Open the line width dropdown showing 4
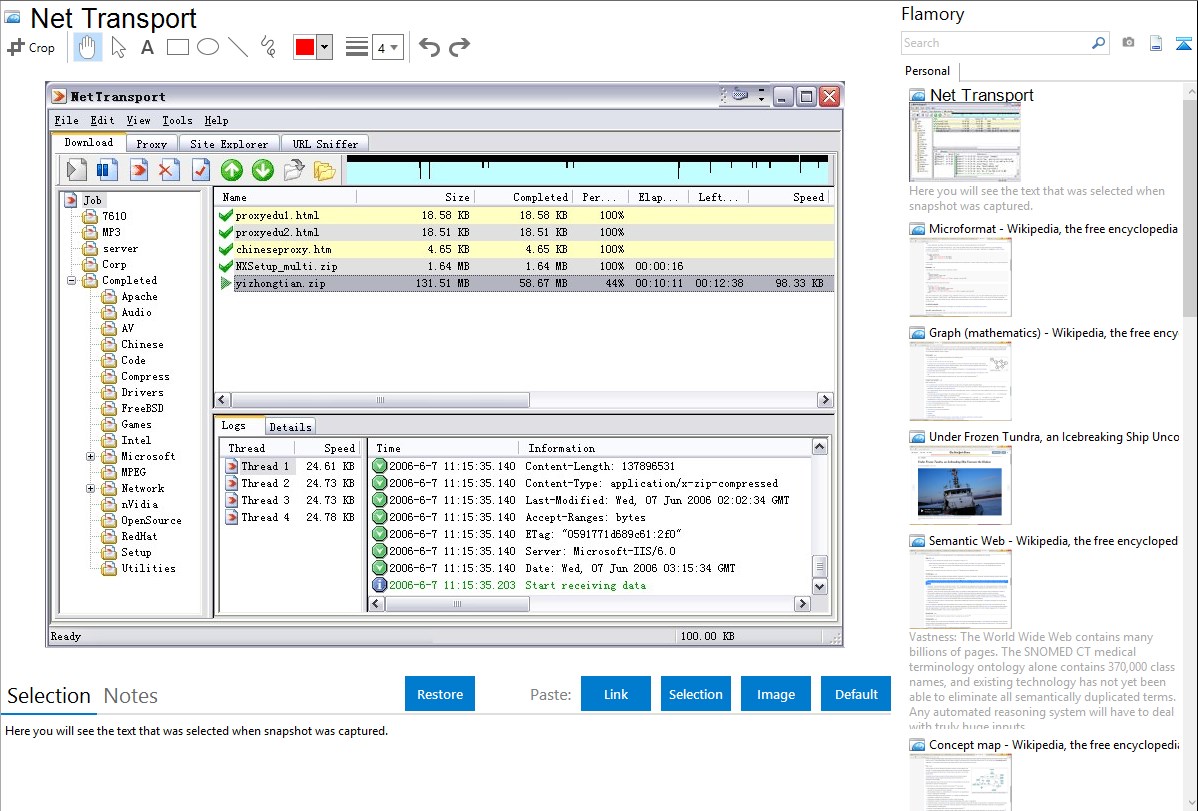Viewport: 1198px width, 811px height. (x=387, y=47)
